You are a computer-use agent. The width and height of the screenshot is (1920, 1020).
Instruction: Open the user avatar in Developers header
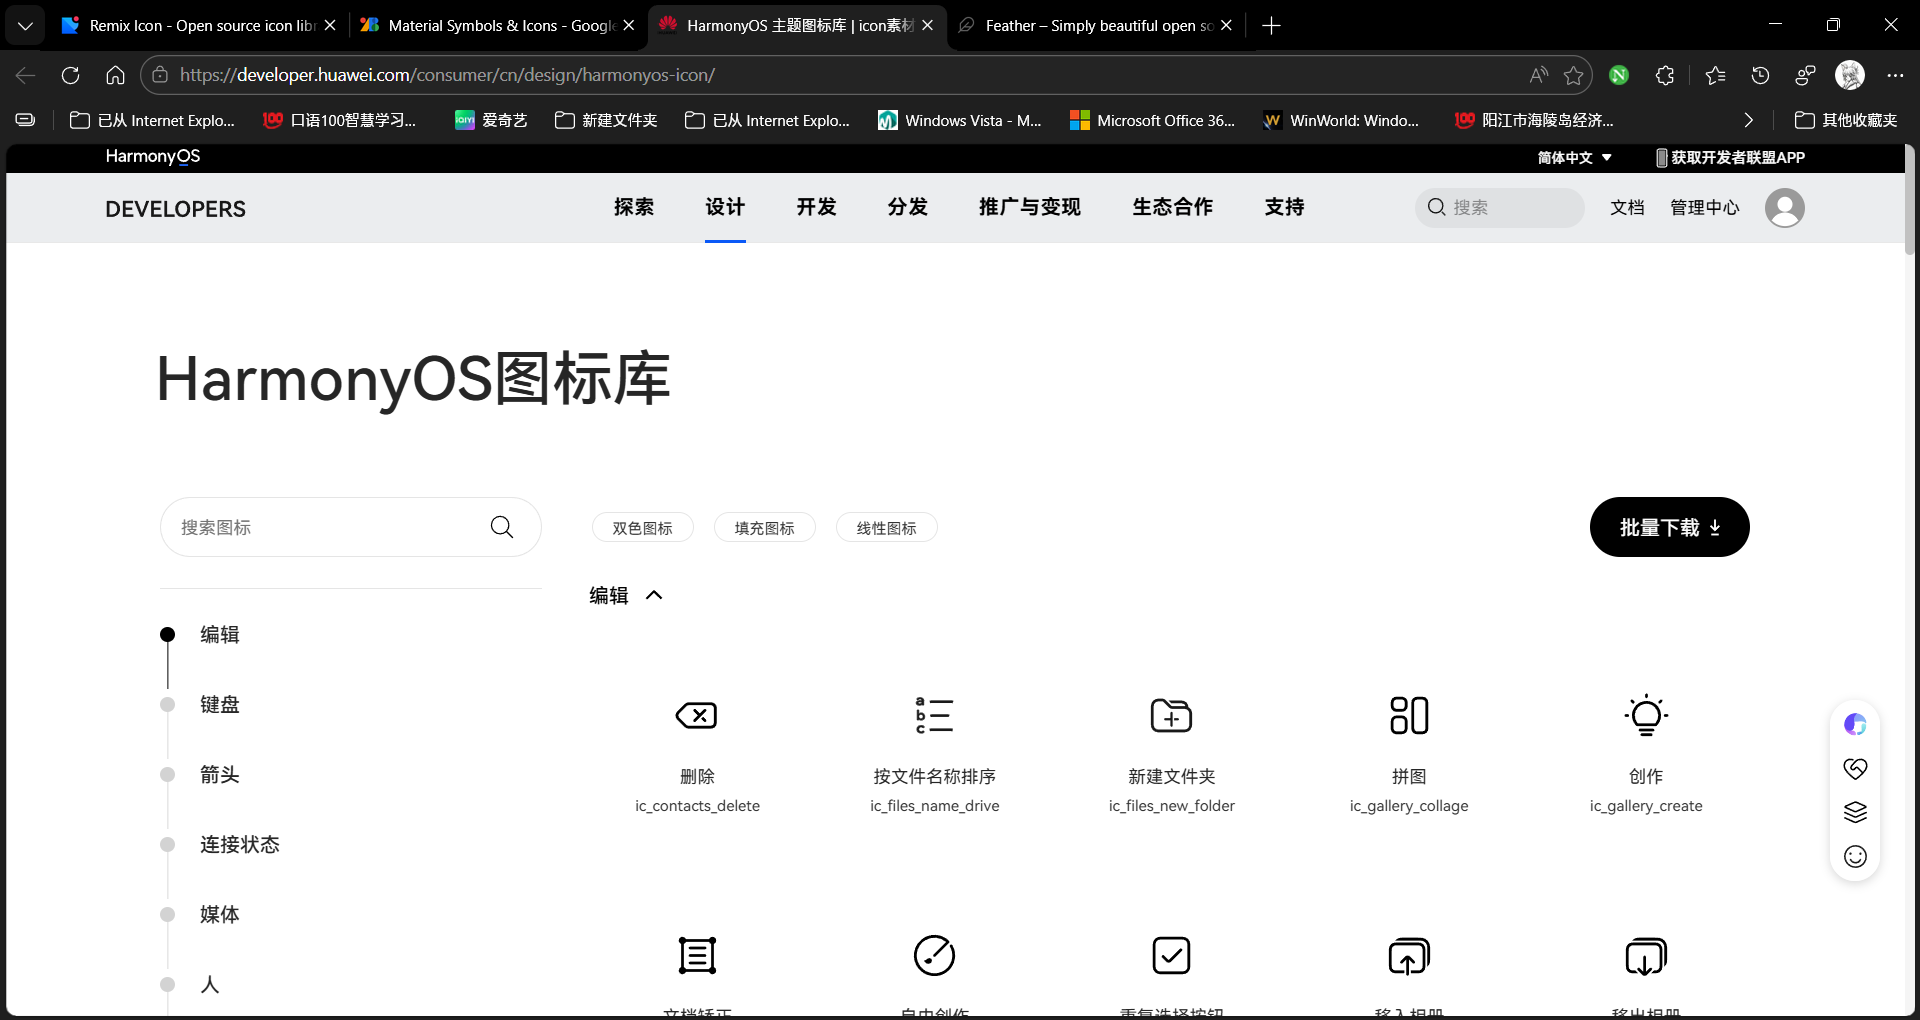click(x=1784, y=208)
